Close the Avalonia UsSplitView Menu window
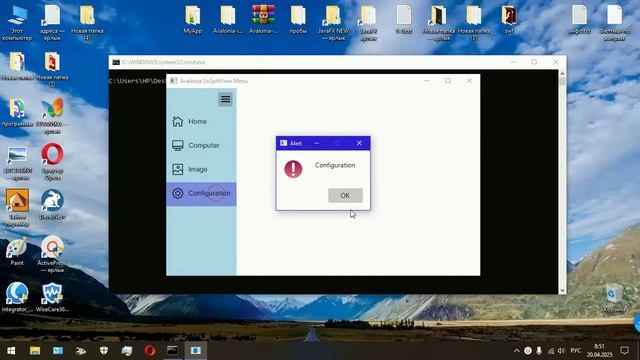The height and width of the screenshot is (360, 640). [469, 81]
